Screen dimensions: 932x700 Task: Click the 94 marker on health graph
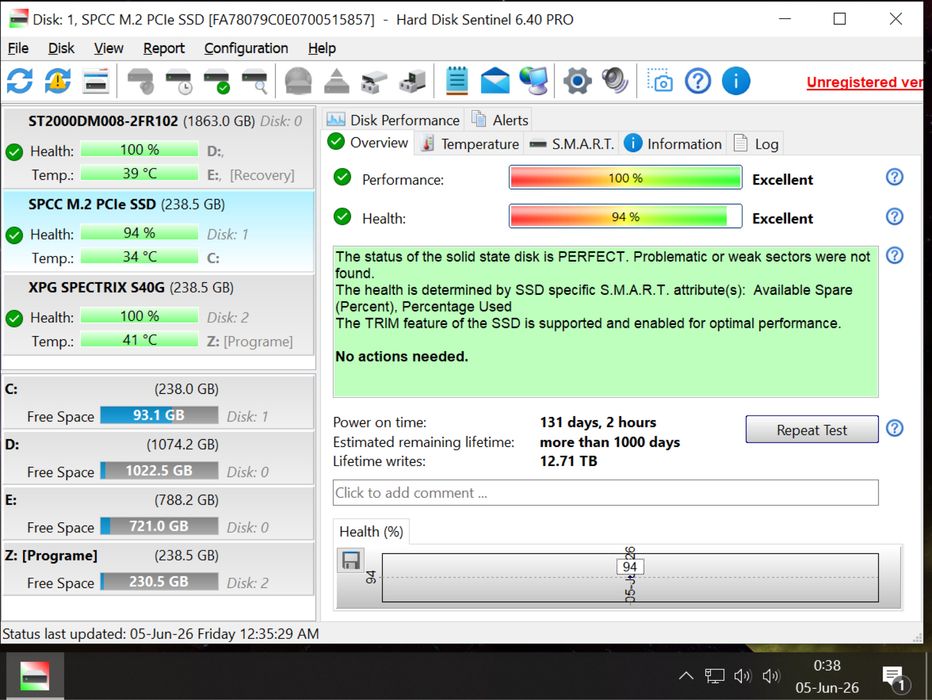(x=630, y=567)
